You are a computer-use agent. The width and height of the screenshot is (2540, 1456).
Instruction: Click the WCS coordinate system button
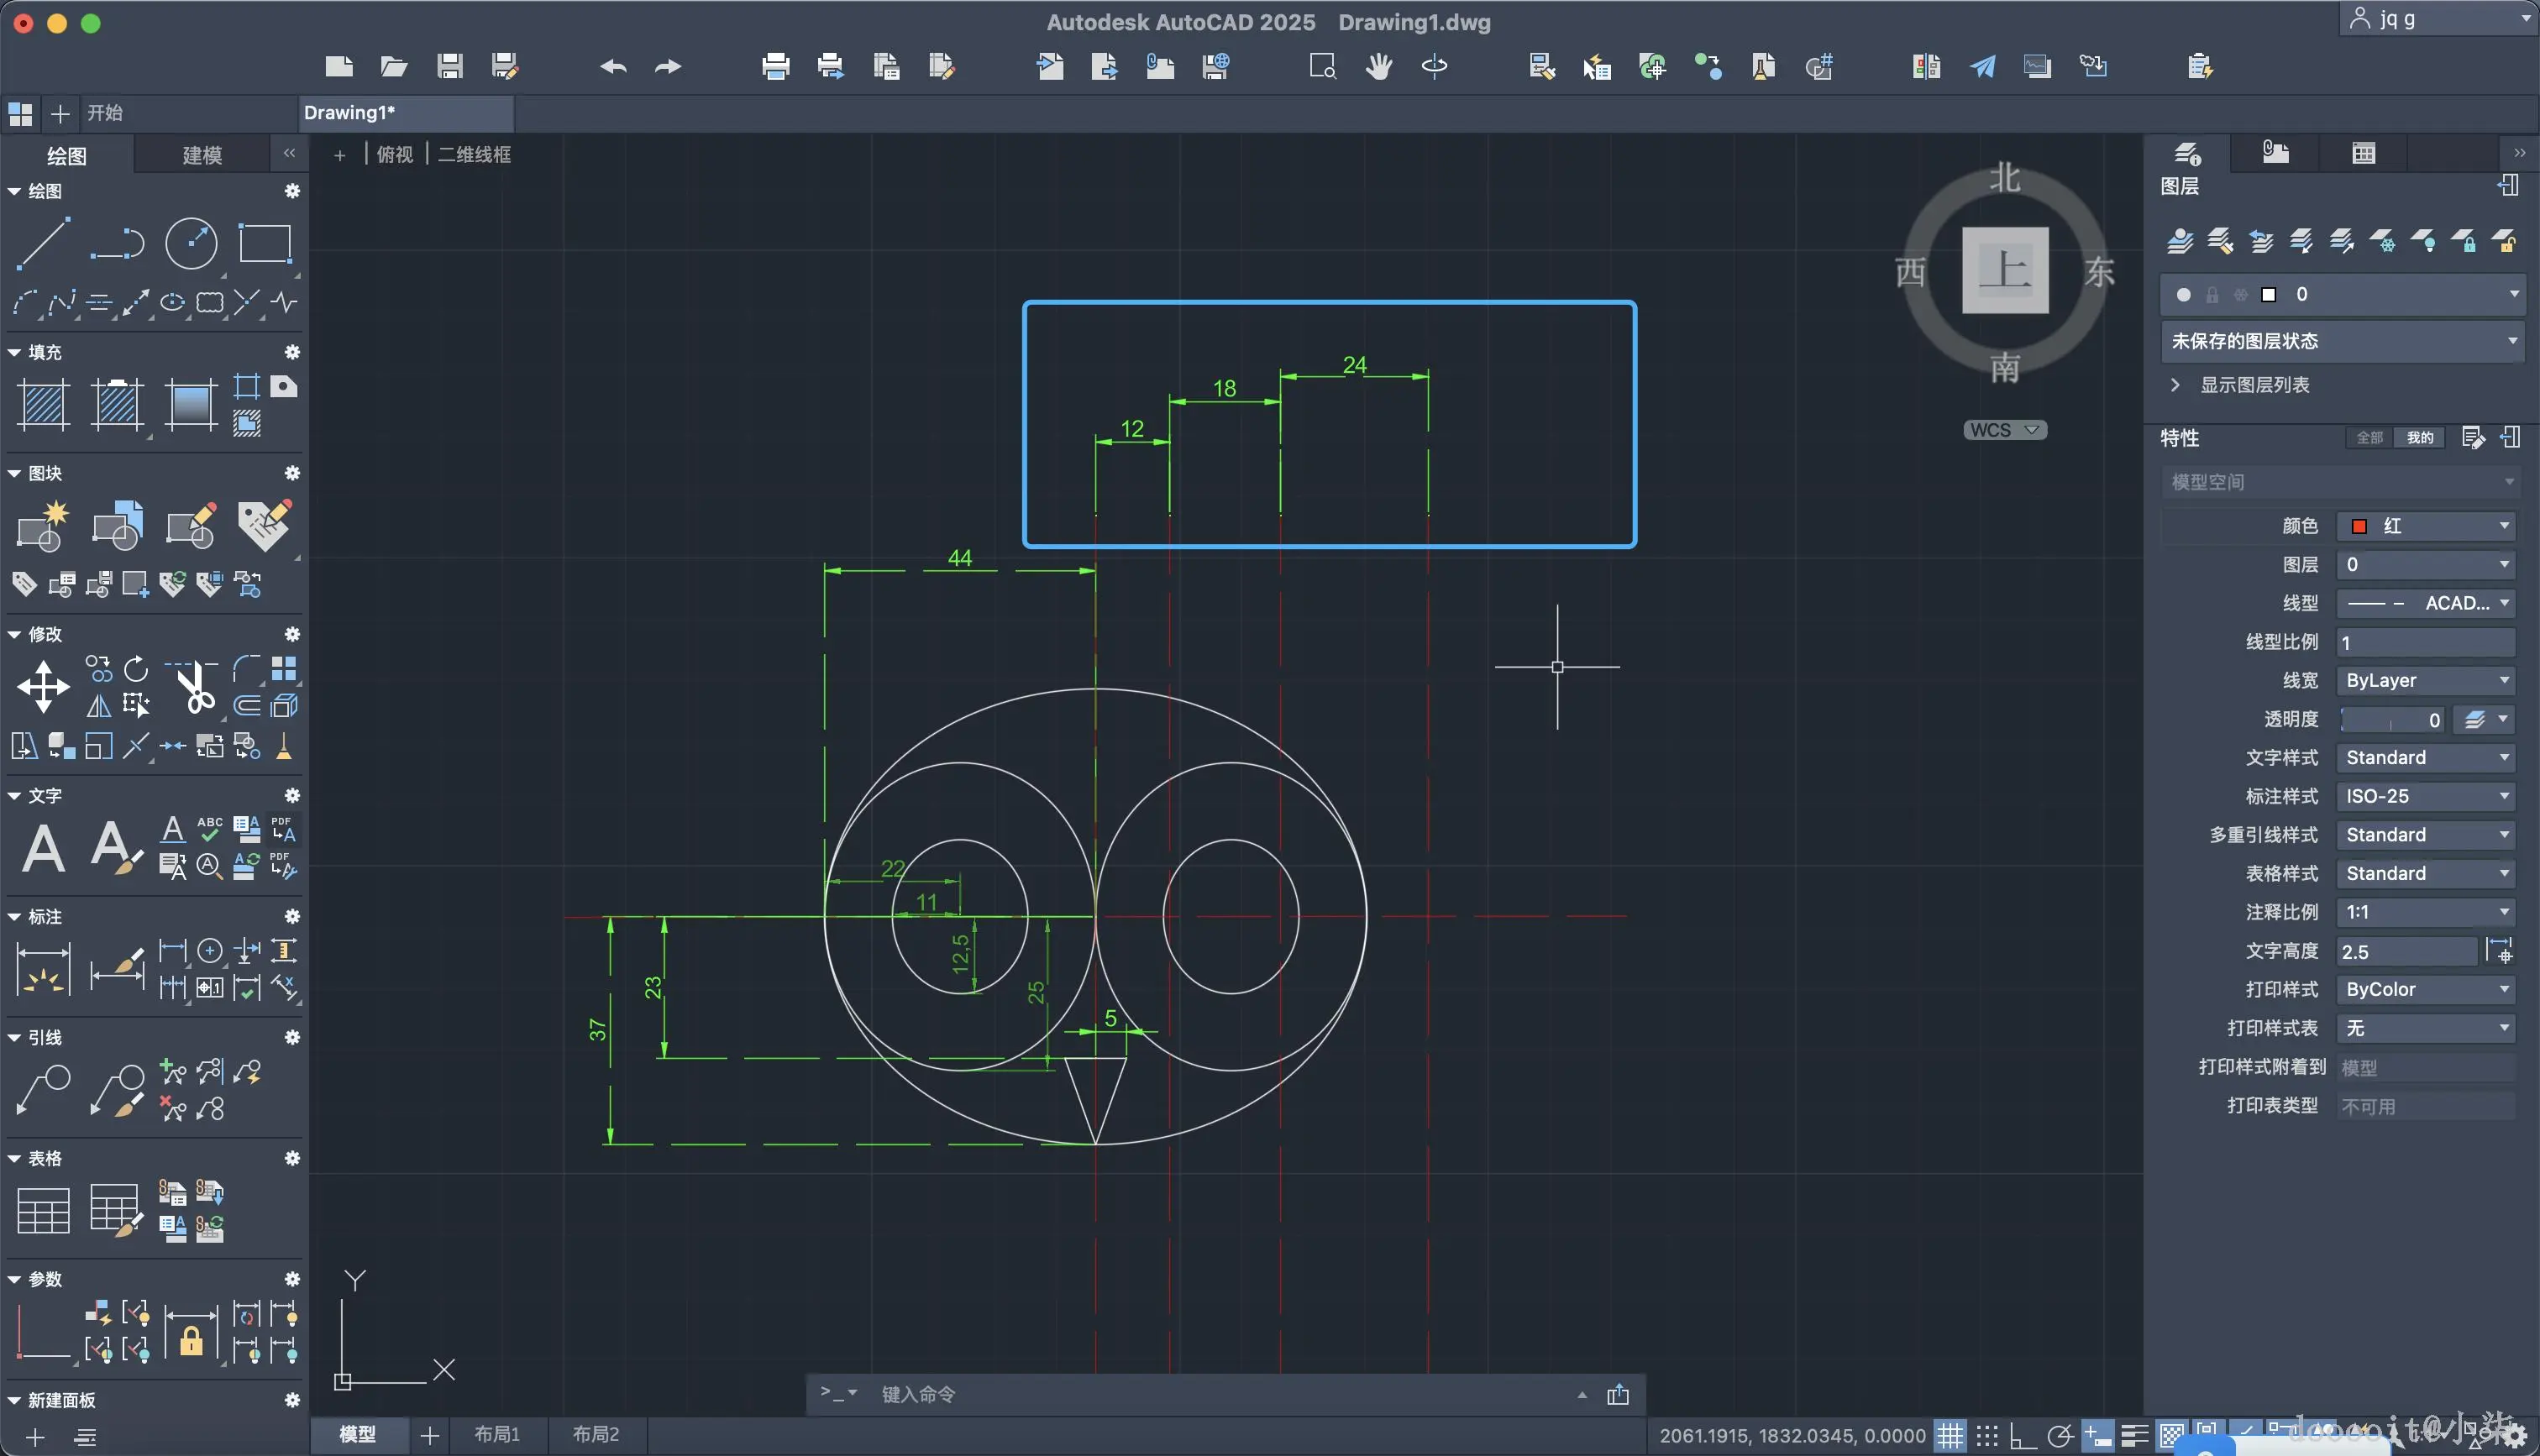(x=2003, y=430)
